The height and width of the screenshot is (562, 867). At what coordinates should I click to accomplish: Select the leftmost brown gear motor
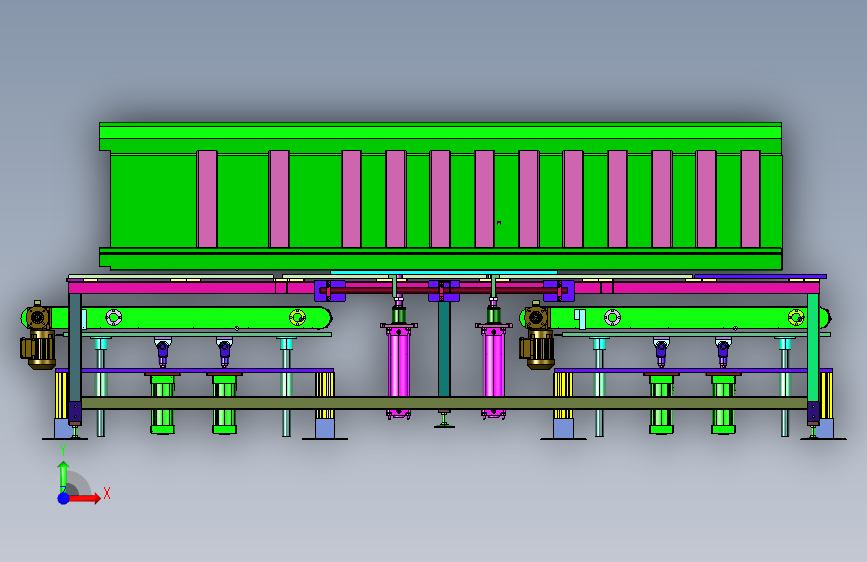pos(38,336)
